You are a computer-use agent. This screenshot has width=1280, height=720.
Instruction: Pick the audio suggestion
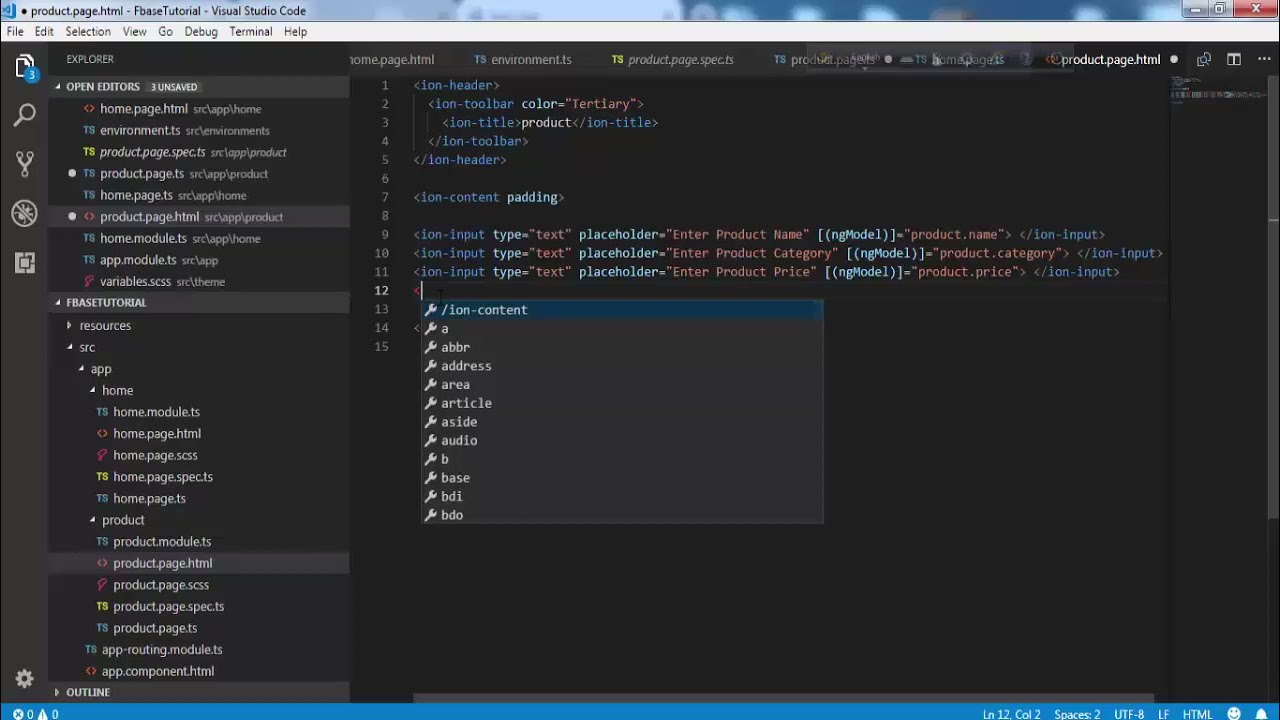click(x=621, y=440)
